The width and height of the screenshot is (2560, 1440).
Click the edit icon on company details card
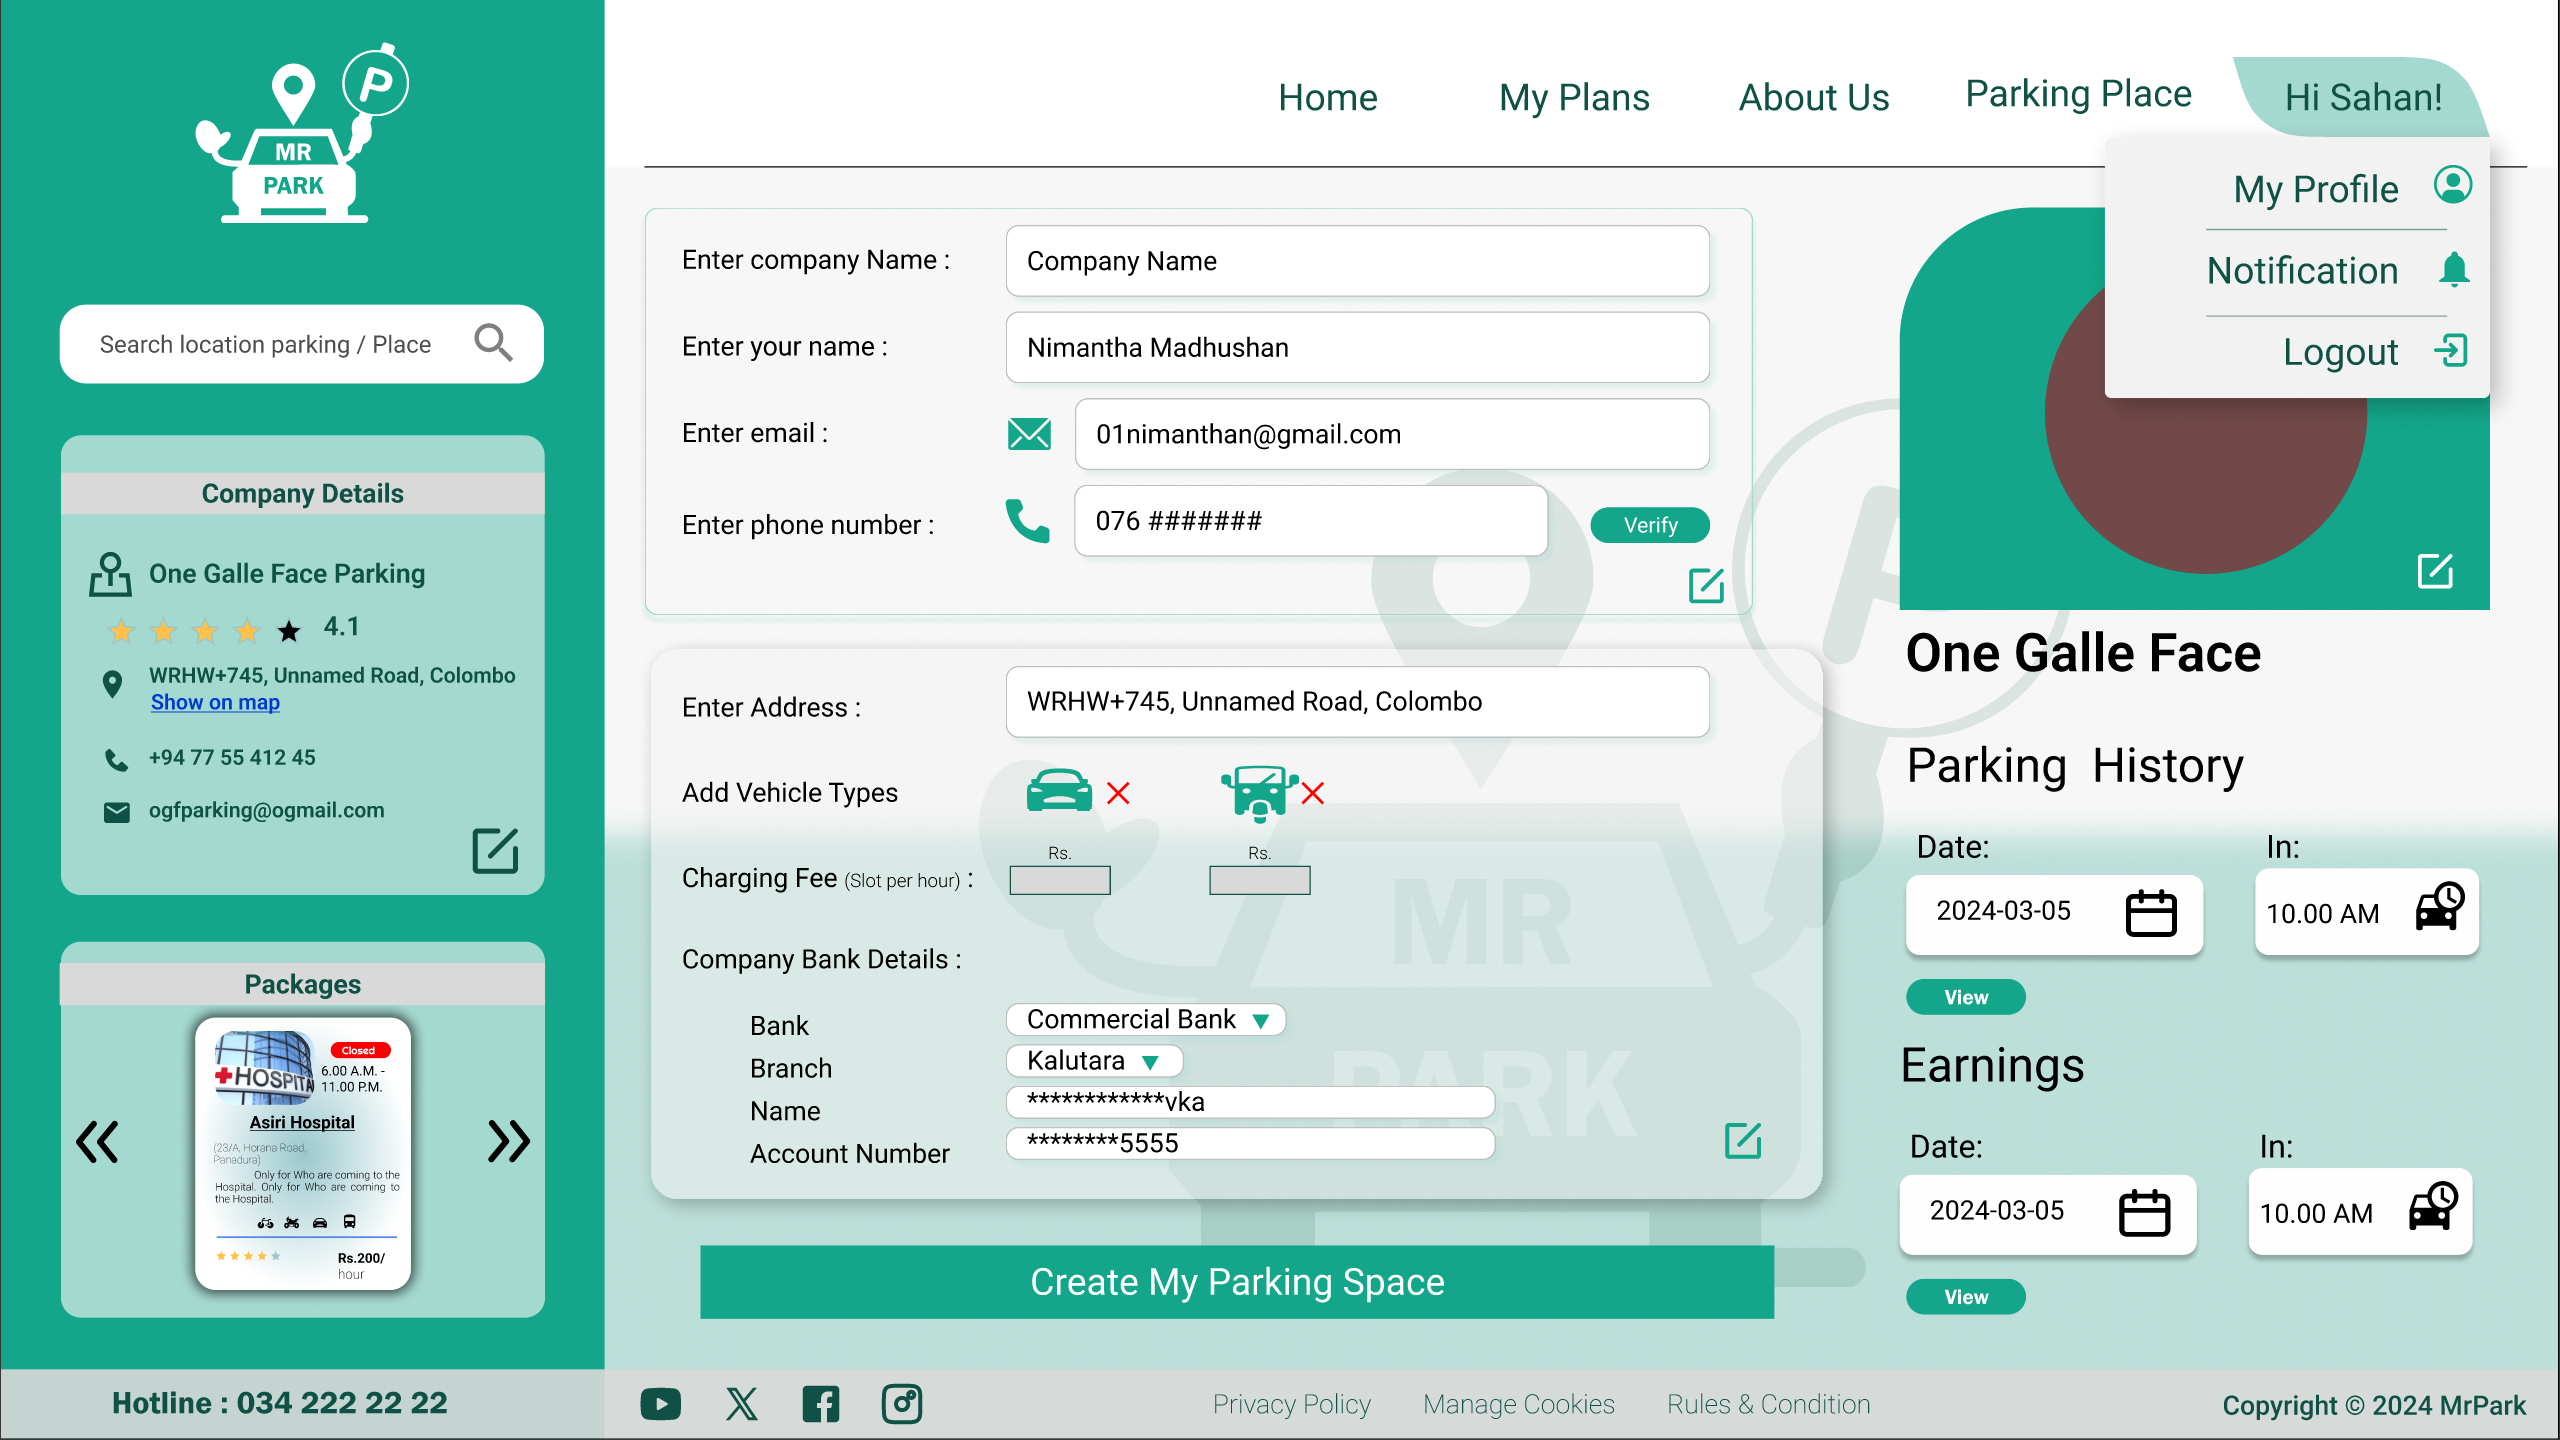[494, 851]
